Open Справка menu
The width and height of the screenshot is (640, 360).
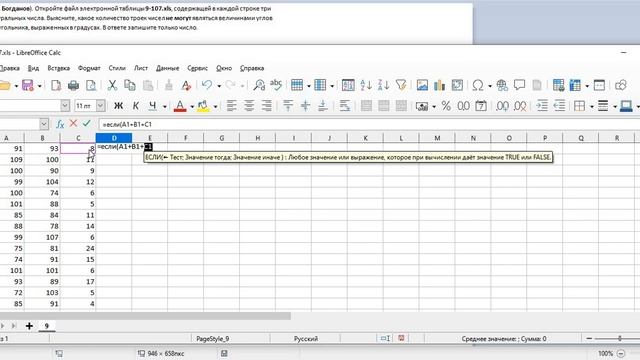pyautogui.click(x=252, y=68)
